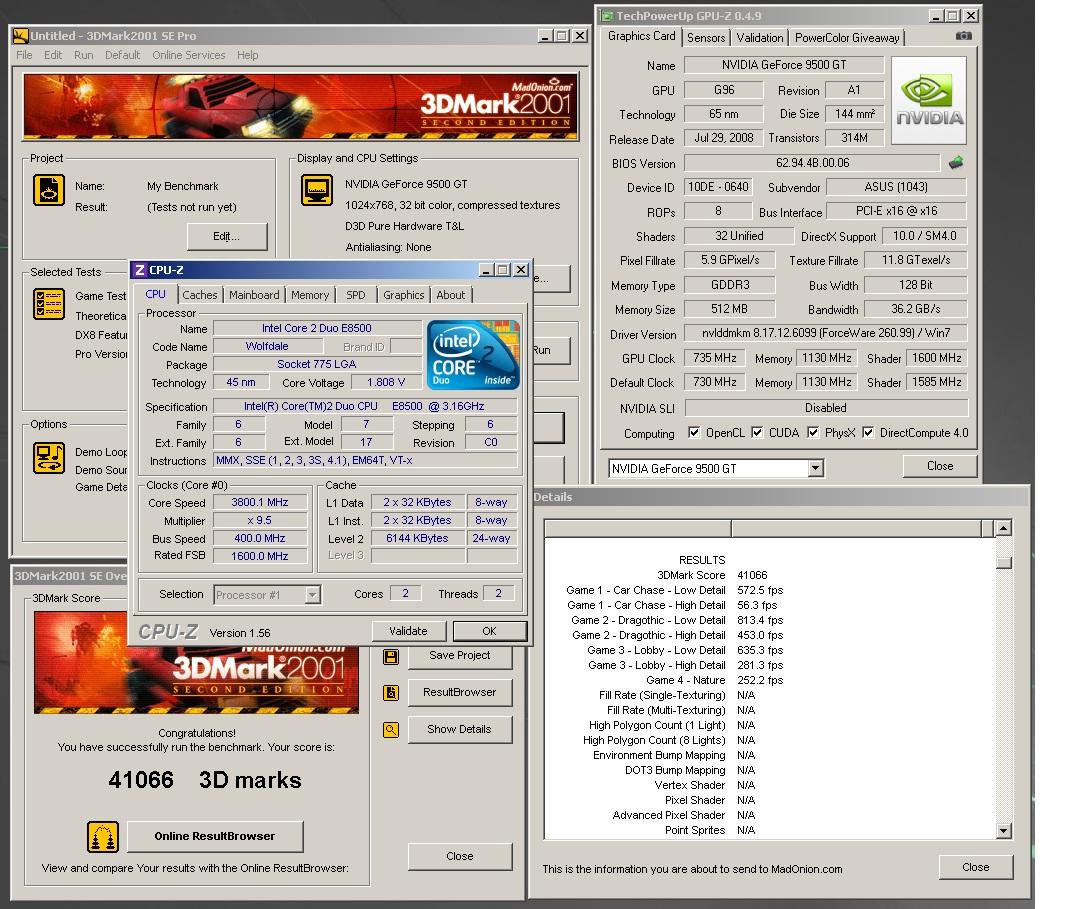Click the Save Project floppy disk icon

391,656
